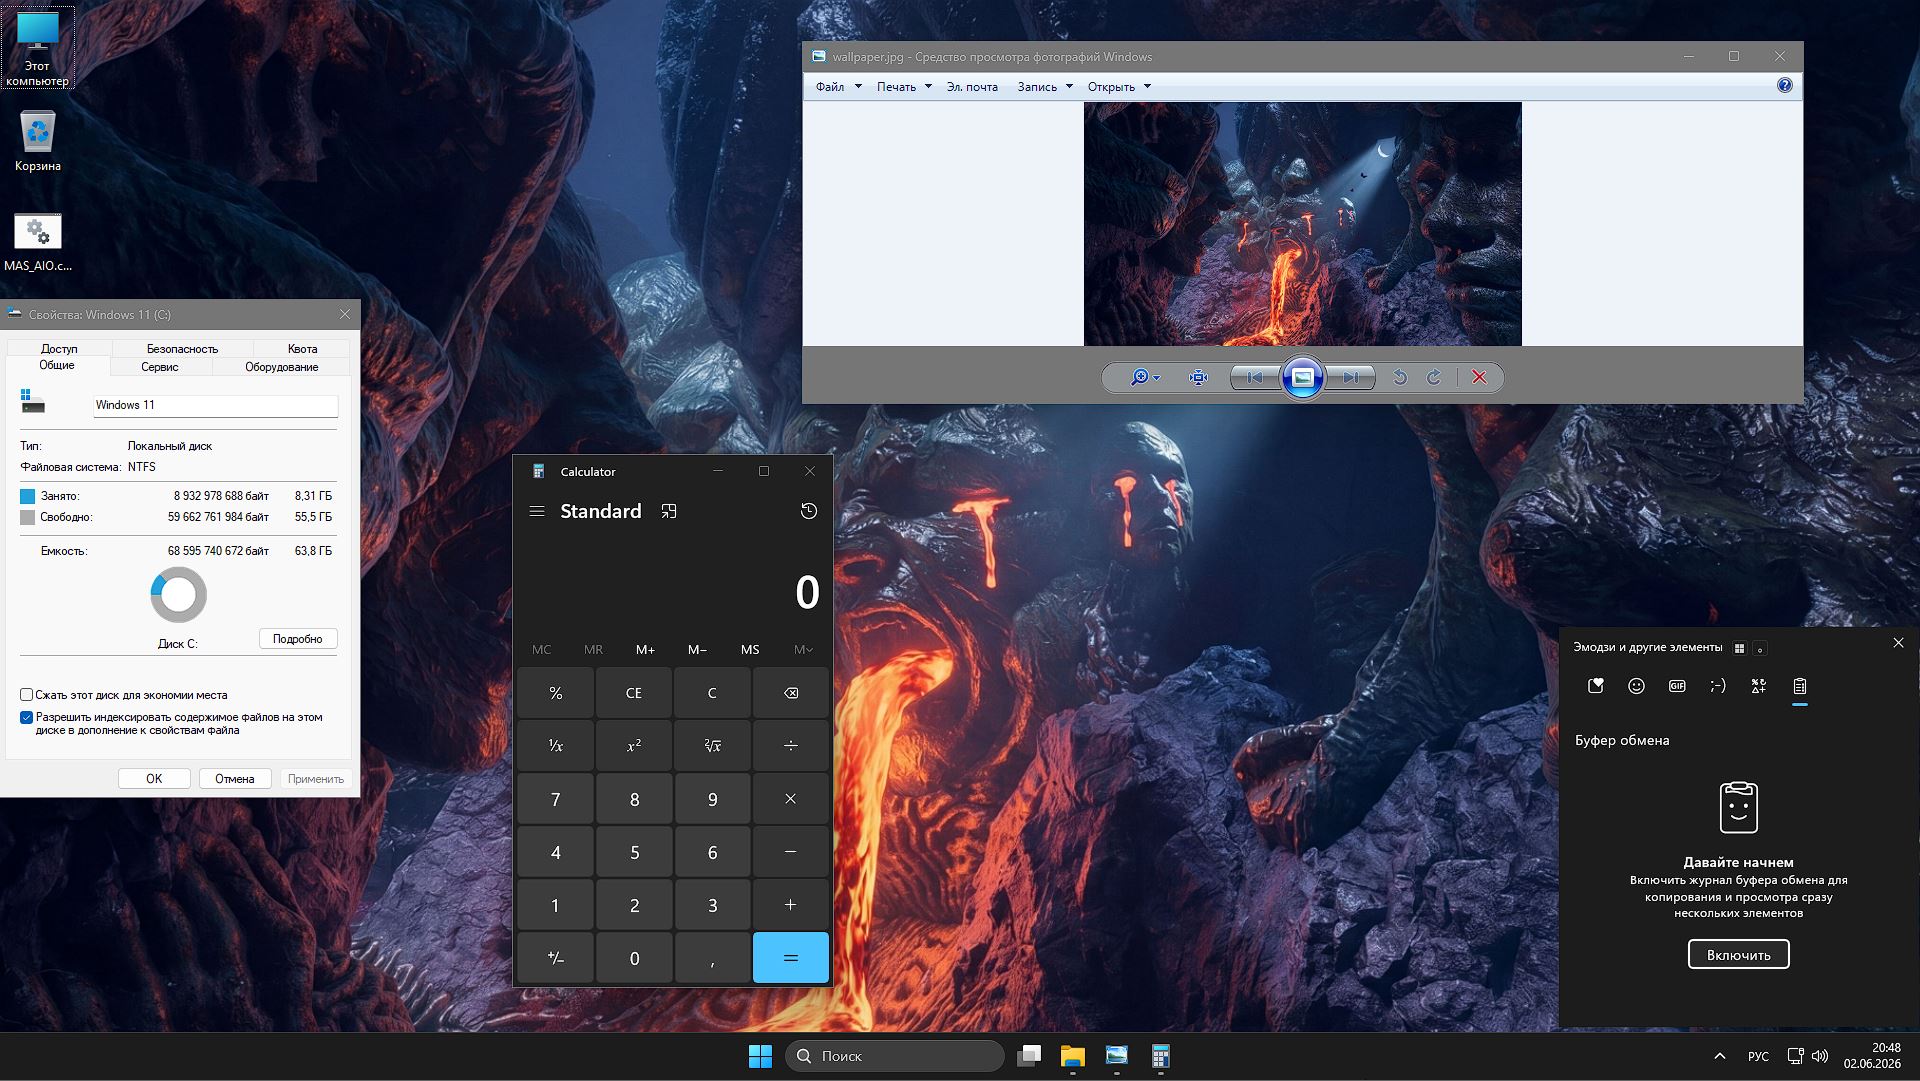Go to previous image in Photo Viewer

tap(1254, 377)
